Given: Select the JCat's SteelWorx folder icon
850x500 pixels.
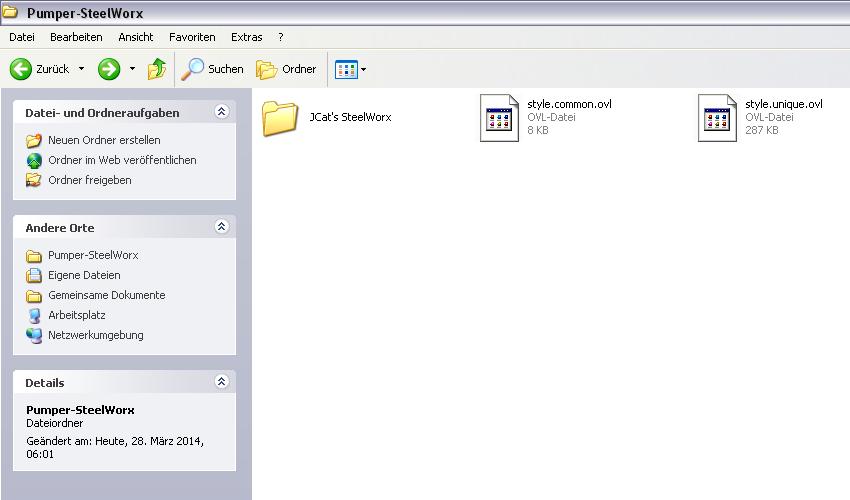Looking at the screenshot, I should [x=280, y=118].
